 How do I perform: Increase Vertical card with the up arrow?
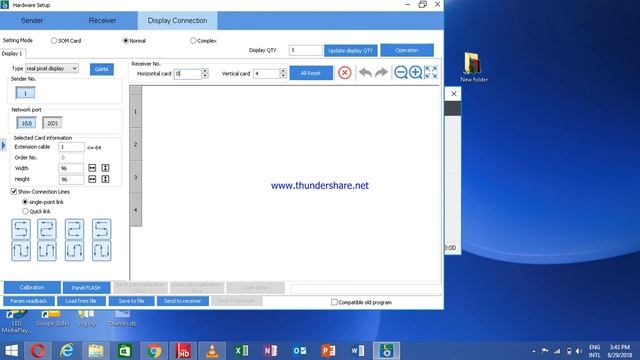(283, 71)
